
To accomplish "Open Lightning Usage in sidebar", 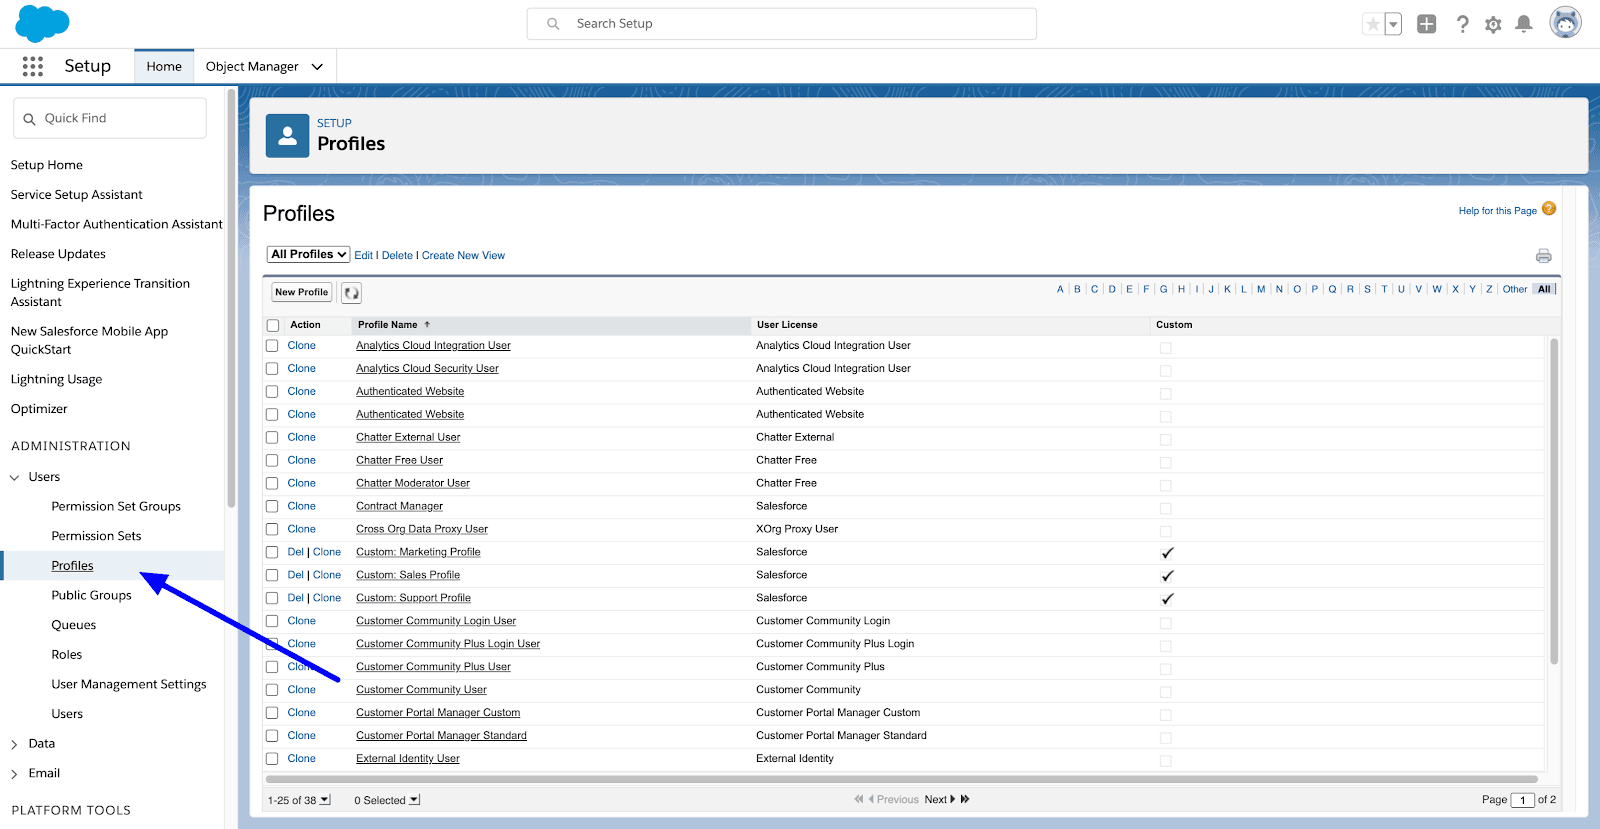I will [x=56, y=379].
